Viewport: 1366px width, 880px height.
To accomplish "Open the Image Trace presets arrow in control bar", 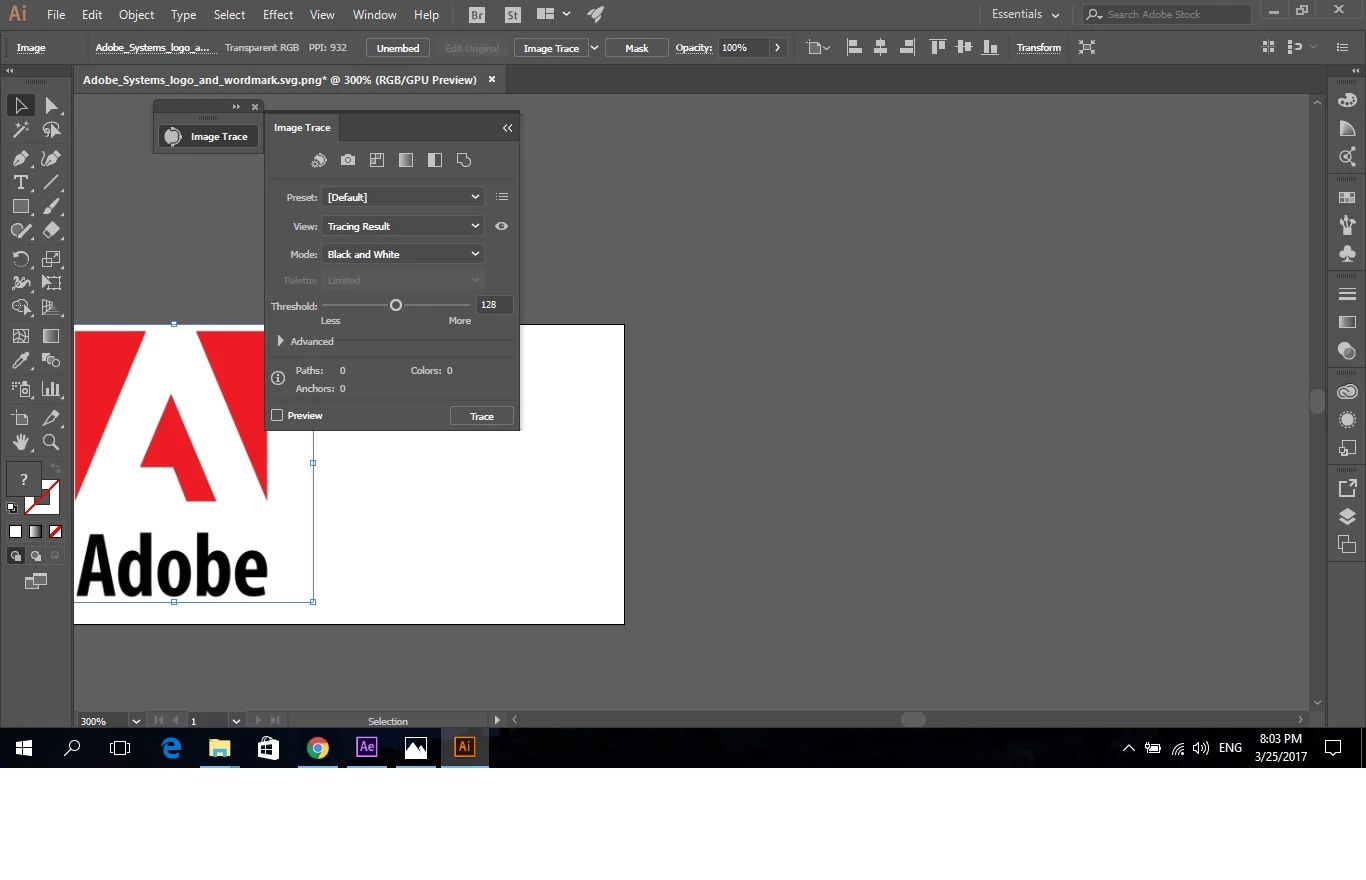I will point(595,48).
